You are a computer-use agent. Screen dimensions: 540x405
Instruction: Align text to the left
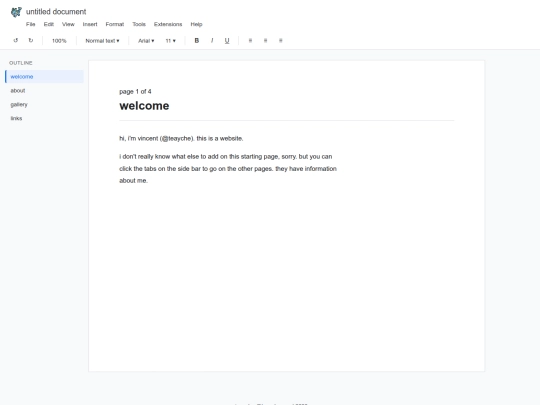(250, 41)
